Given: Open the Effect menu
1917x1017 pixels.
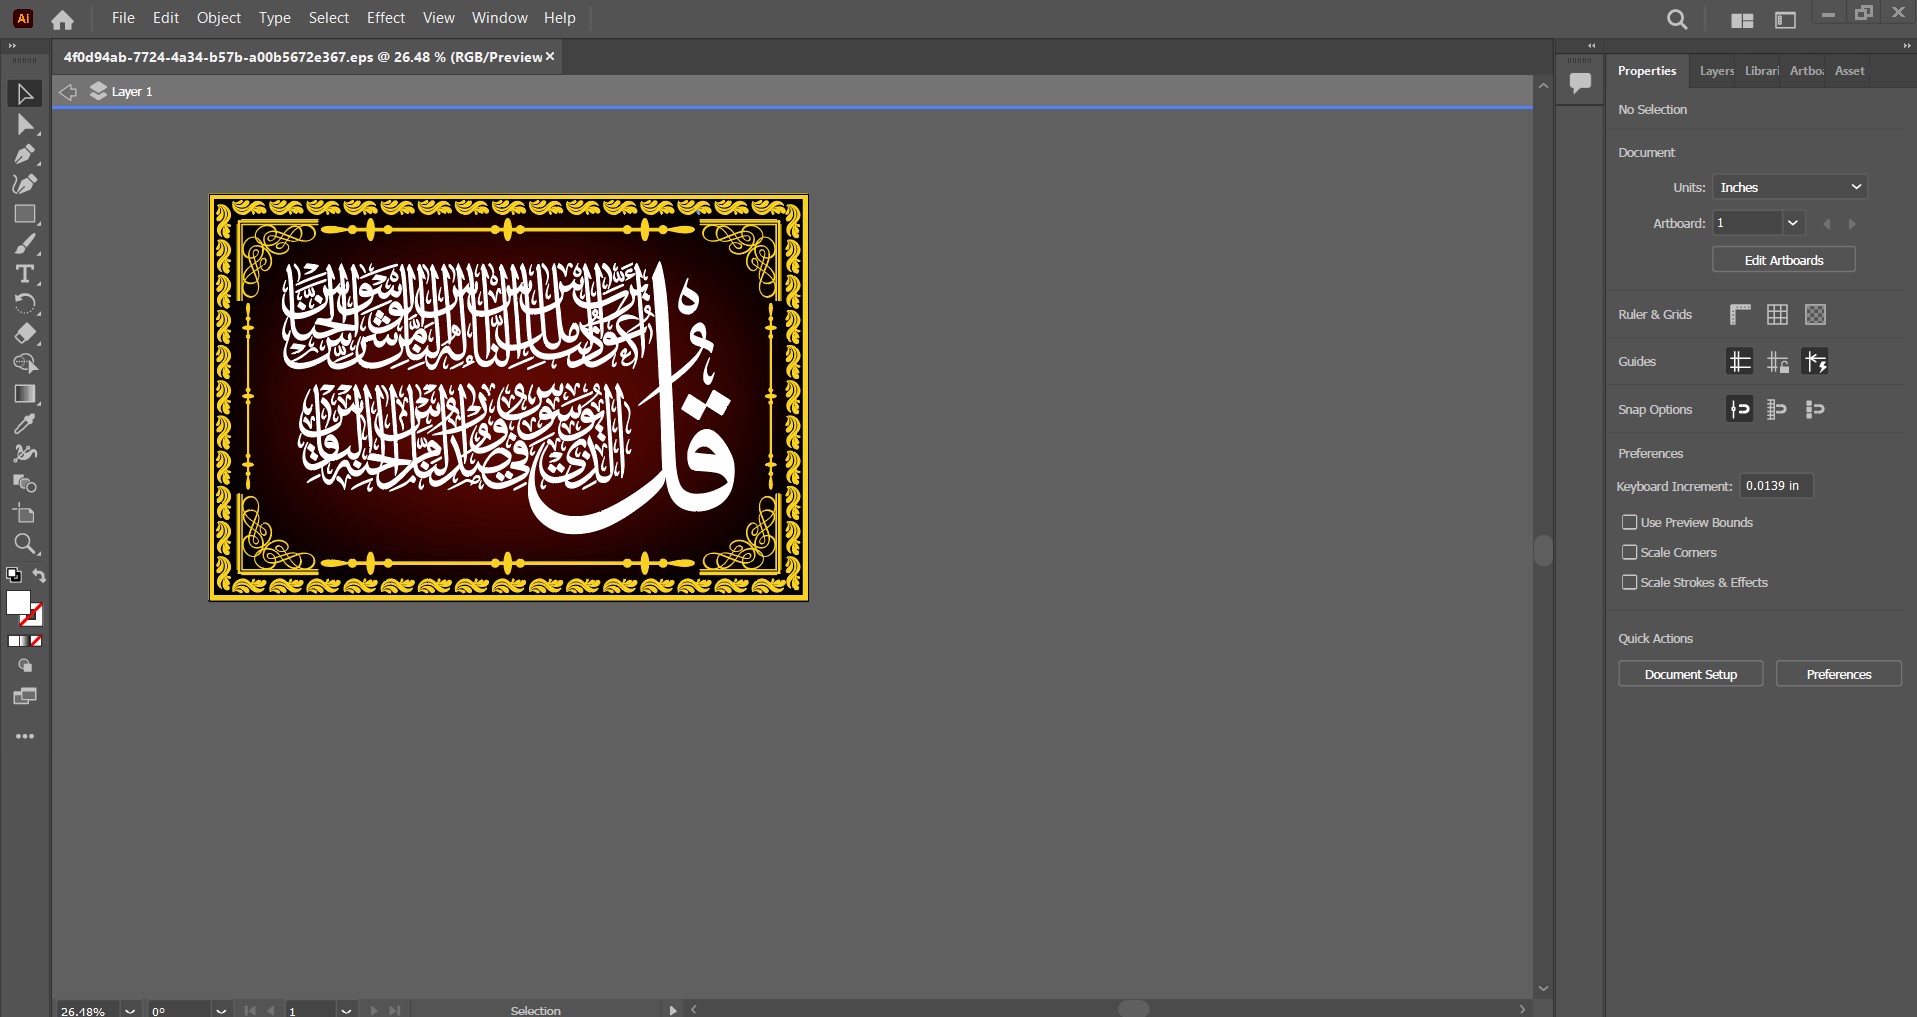Looking at the screenshot, I should click(385, 18).
